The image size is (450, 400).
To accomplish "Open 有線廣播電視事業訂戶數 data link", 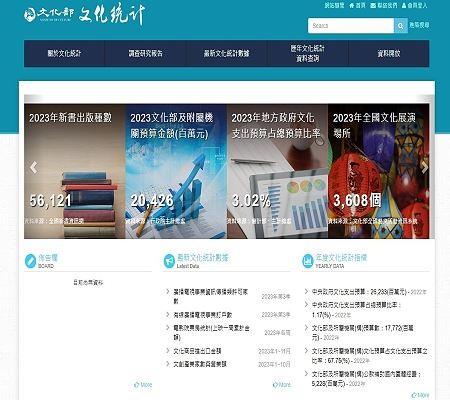I will coord(203,315).
